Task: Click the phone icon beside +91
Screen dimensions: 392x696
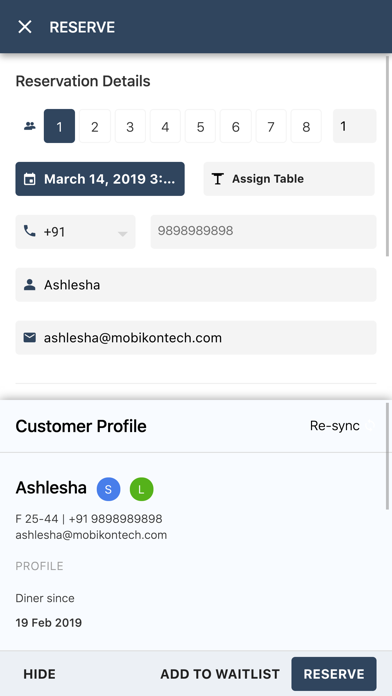Action: [x=29, y=231]
